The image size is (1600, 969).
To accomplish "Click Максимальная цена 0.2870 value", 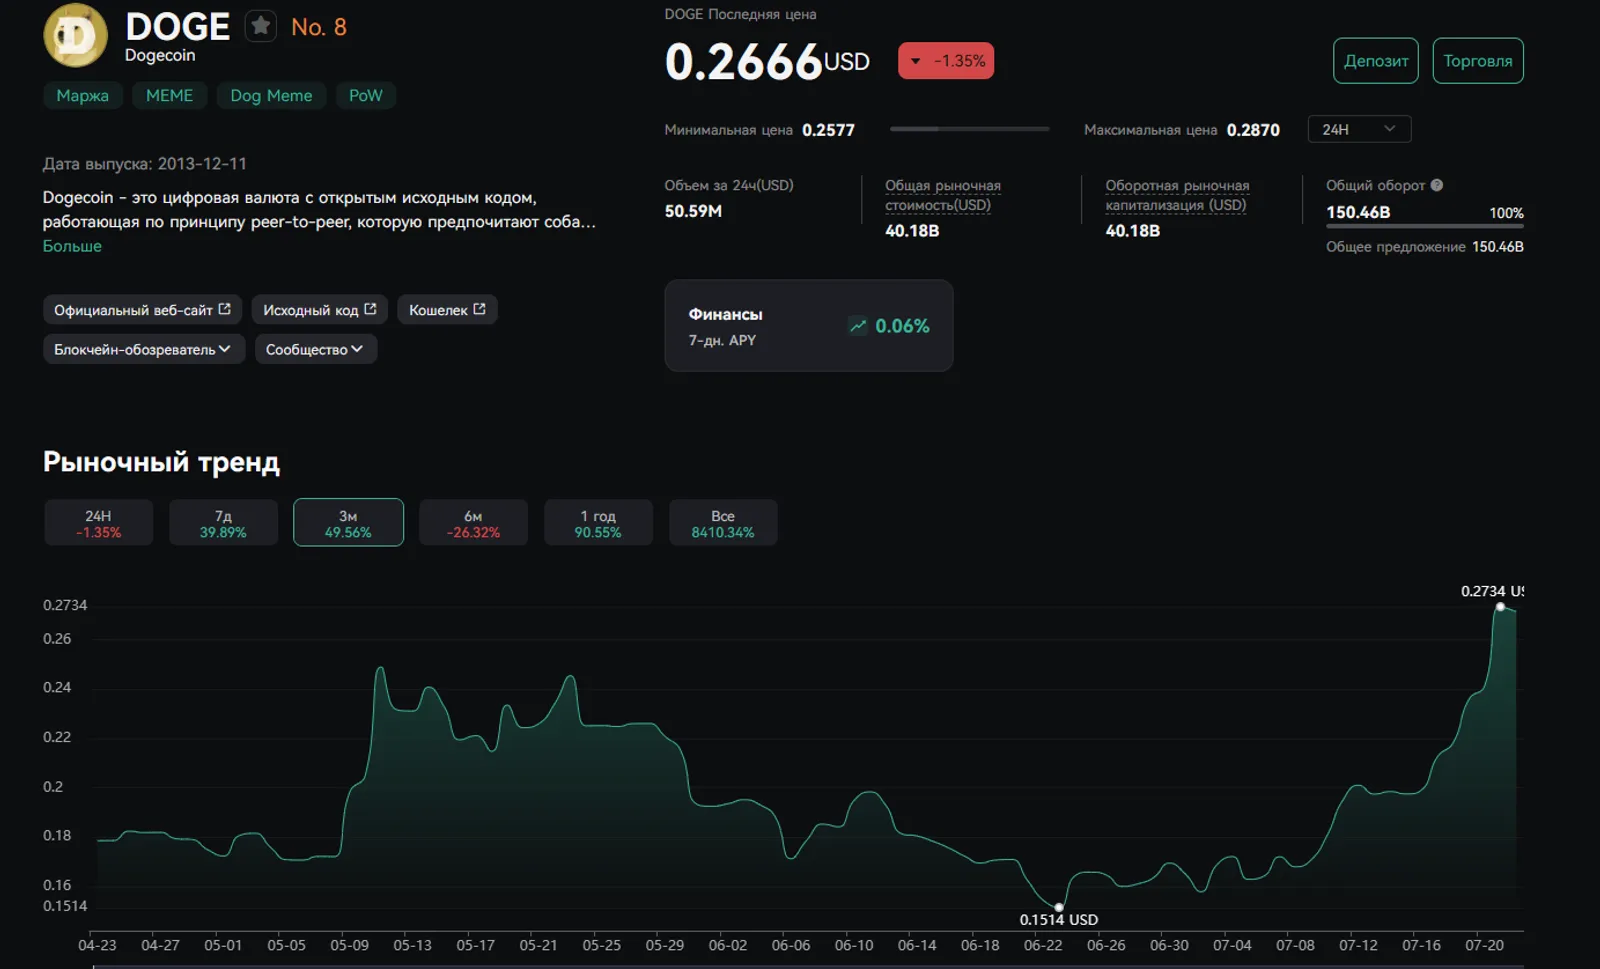I will coord(1253,130).
